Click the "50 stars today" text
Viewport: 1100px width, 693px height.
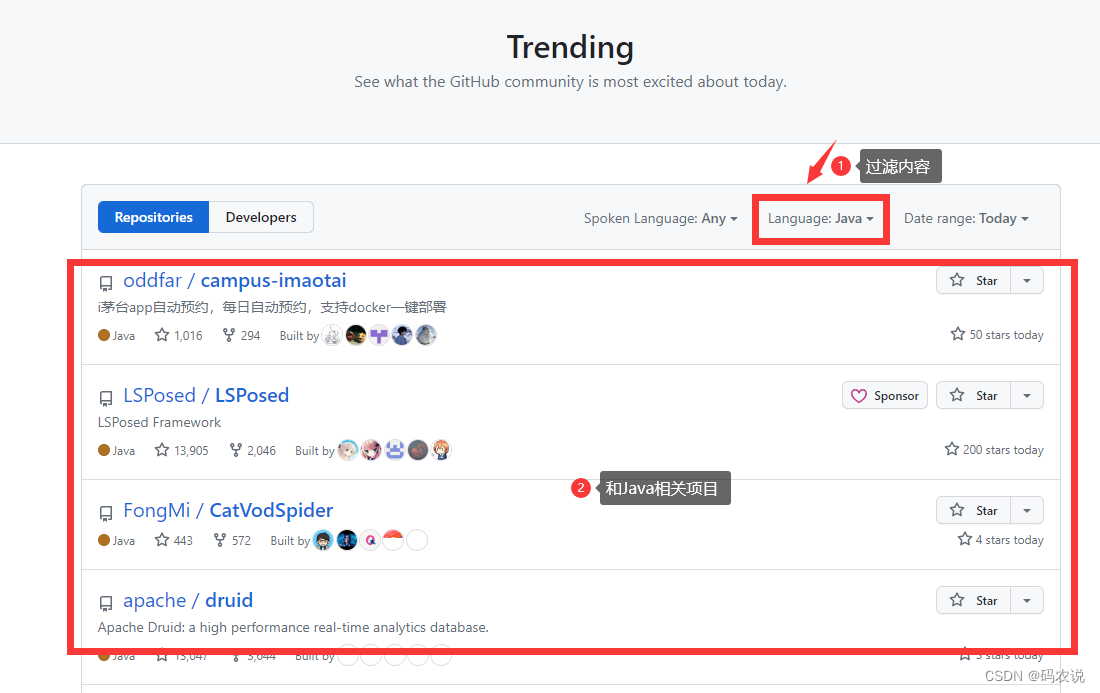1006,335
